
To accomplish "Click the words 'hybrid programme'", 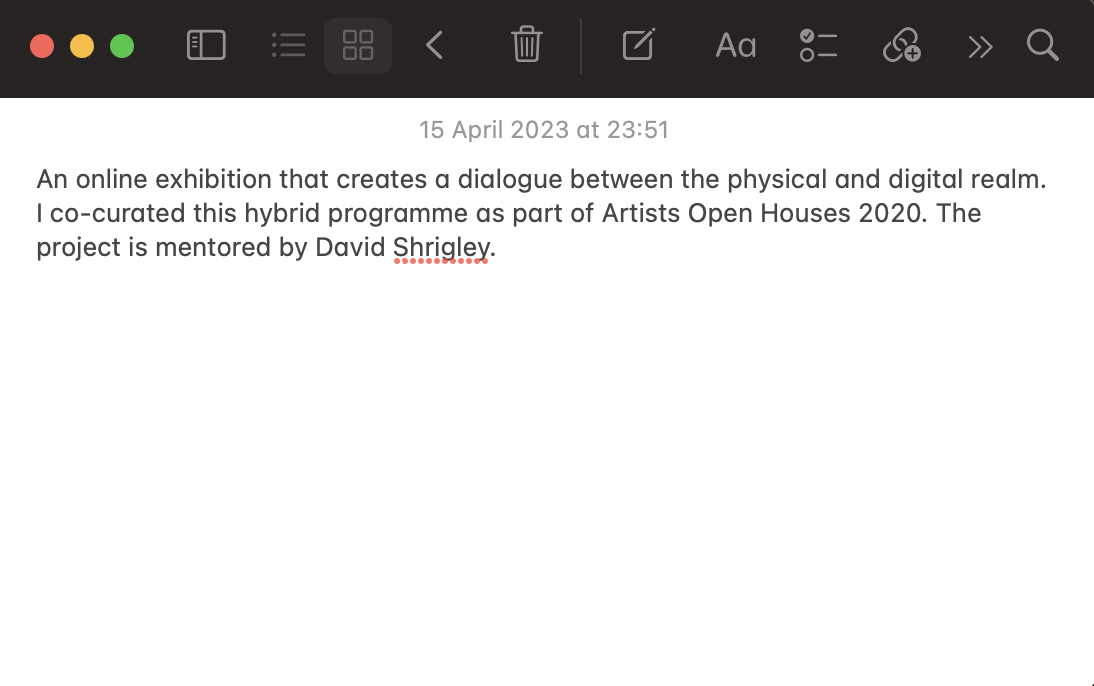I will pyautogui.click(x=356, y=214).
